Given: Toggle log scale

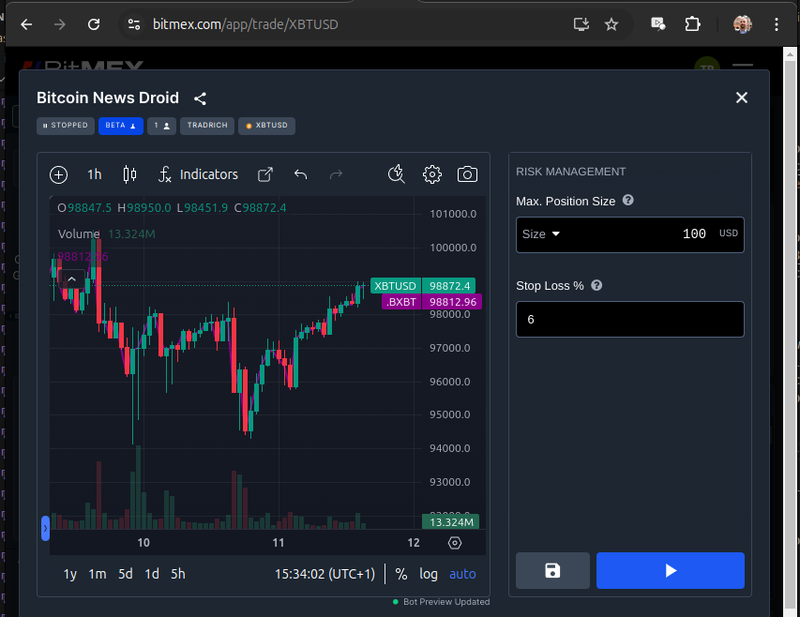Looking at the screenshot, I should [x=429, y=575].
